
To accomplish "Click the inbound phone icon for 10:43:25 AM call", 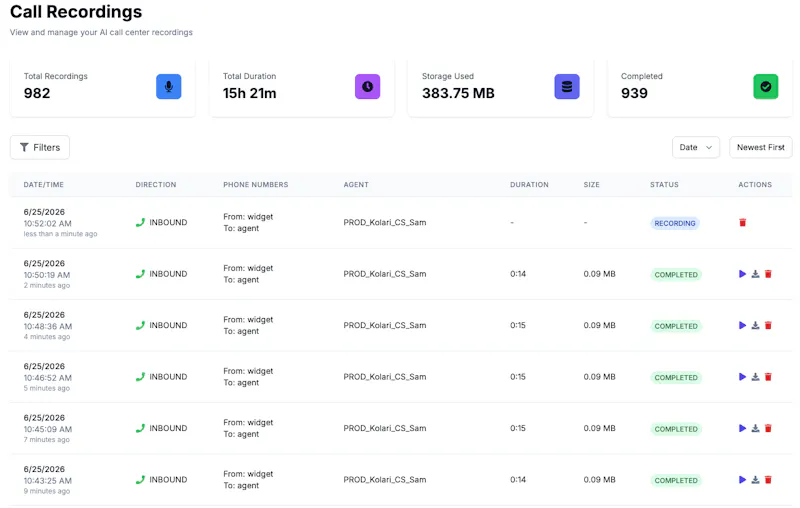I will click(x=140, y=480).
